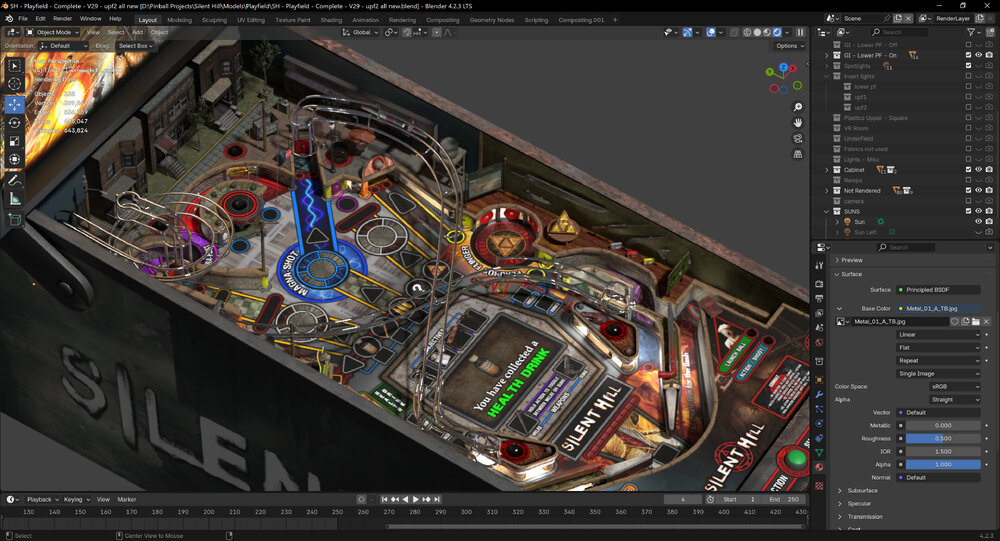1000x541 pixels.
Task: Hide Not Rendered collection in viewport
Action: [x=978, y=191]
